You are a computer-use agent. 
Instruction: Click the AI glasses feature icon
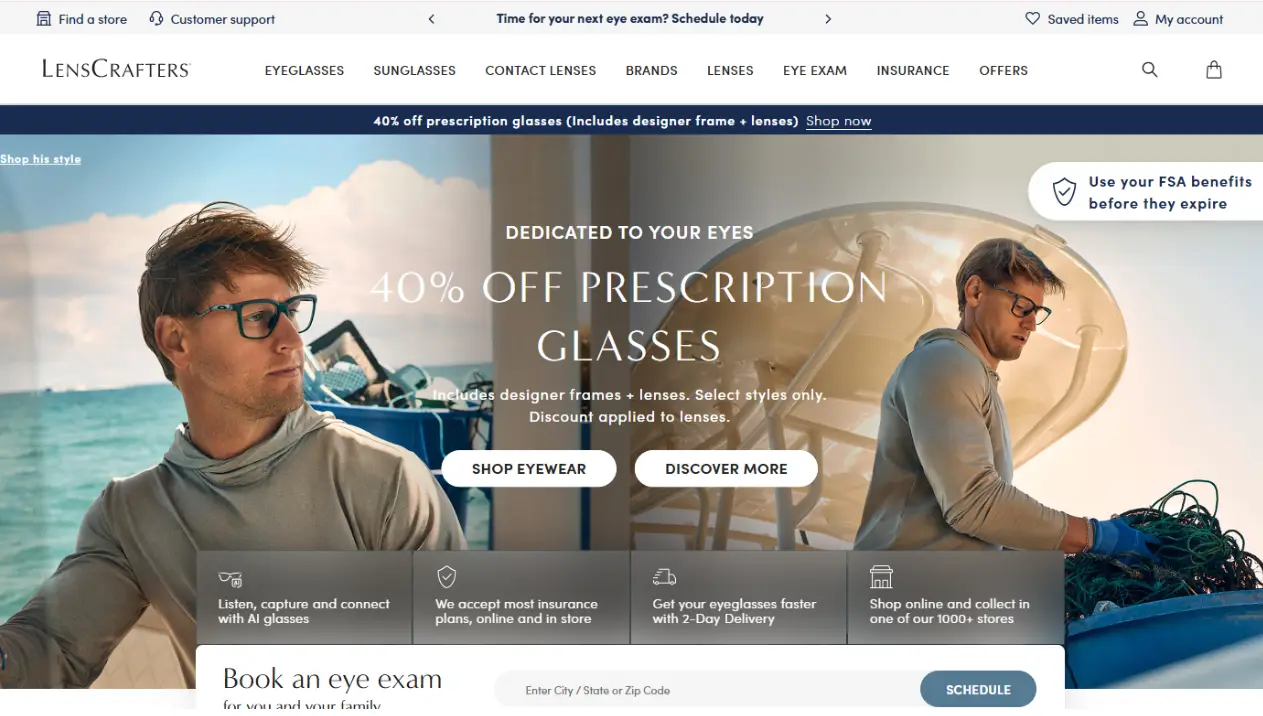(x=230, y=578)
